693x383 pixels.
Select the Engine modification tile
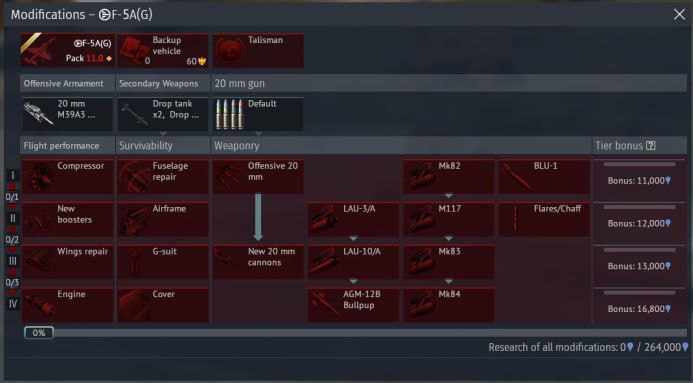[67, 305]
